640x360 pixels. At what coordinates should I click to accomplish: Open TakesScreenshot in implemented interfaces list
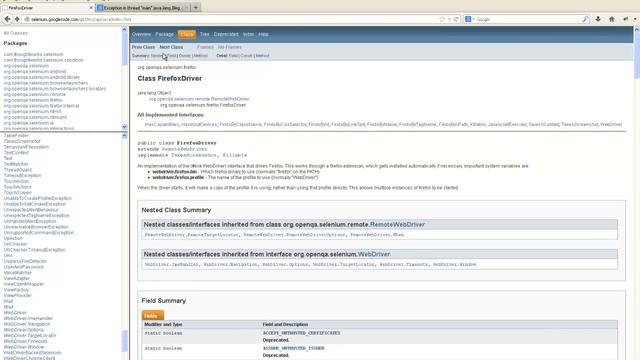point(580,124)
